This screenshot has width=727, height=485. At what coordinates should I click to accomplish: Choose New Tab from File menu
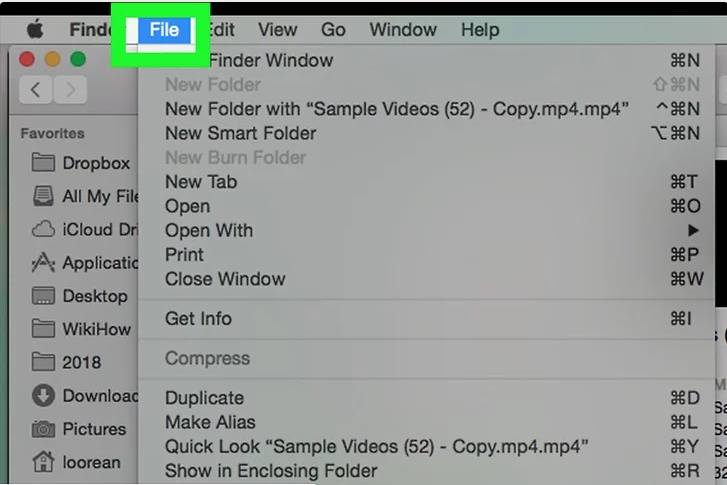[x=427, y=182]
